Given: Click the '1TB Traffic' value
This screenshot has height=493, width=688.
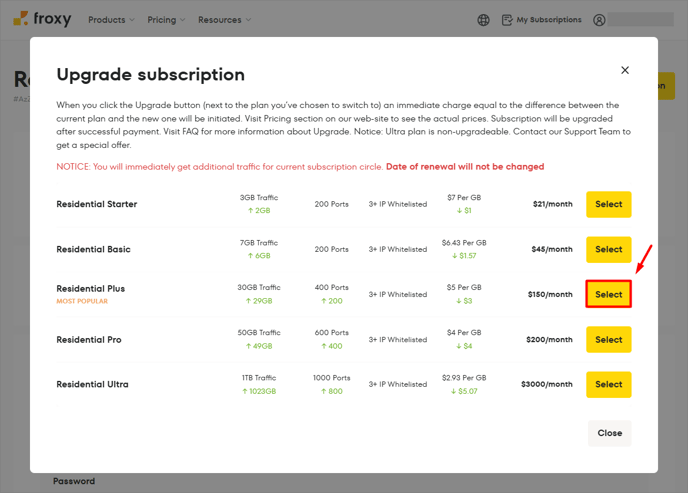Looking at the screenshot, I should point(259,378).
